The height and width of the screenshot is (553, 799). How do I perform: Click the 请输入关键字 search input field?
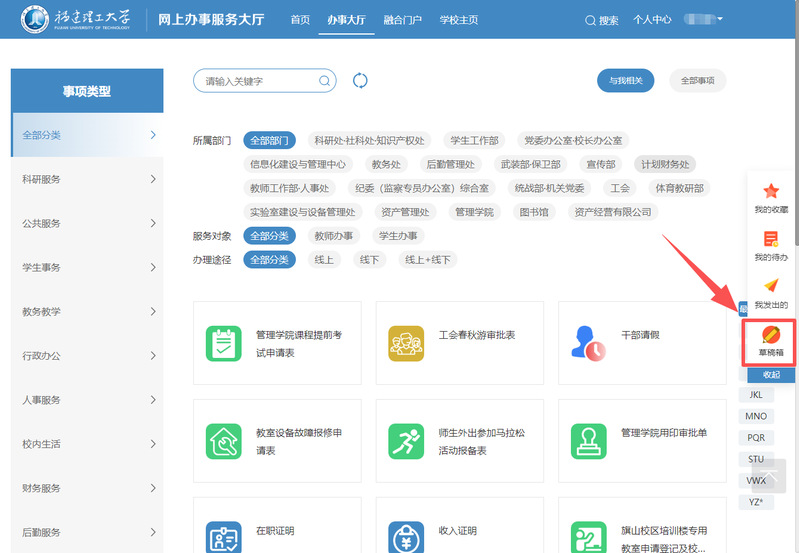pos(258,81)
